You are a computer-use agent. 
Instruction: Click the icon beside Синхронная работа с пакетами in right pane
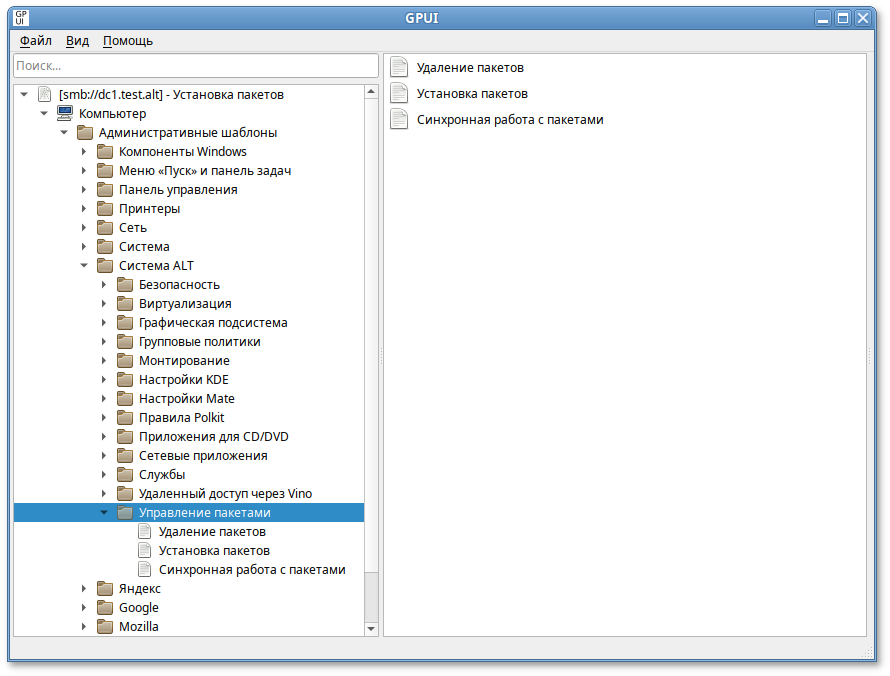click(400, 119)
